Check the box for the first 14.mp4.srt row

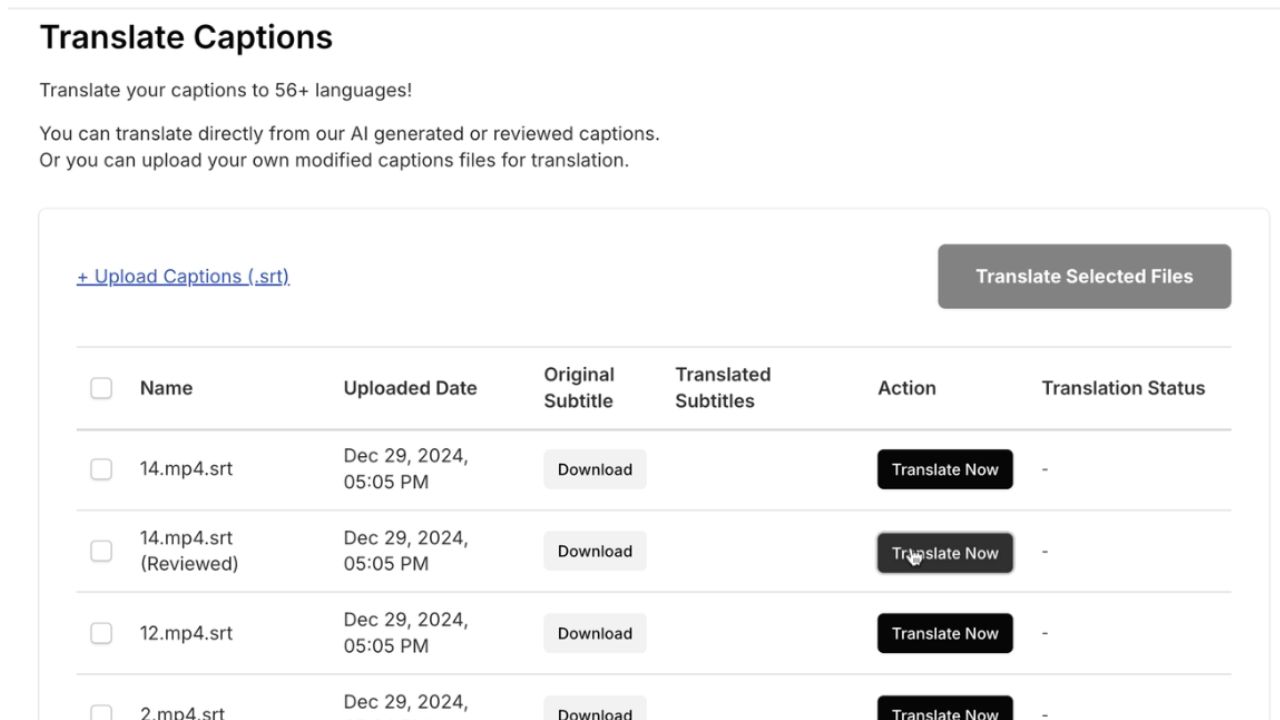101,469
